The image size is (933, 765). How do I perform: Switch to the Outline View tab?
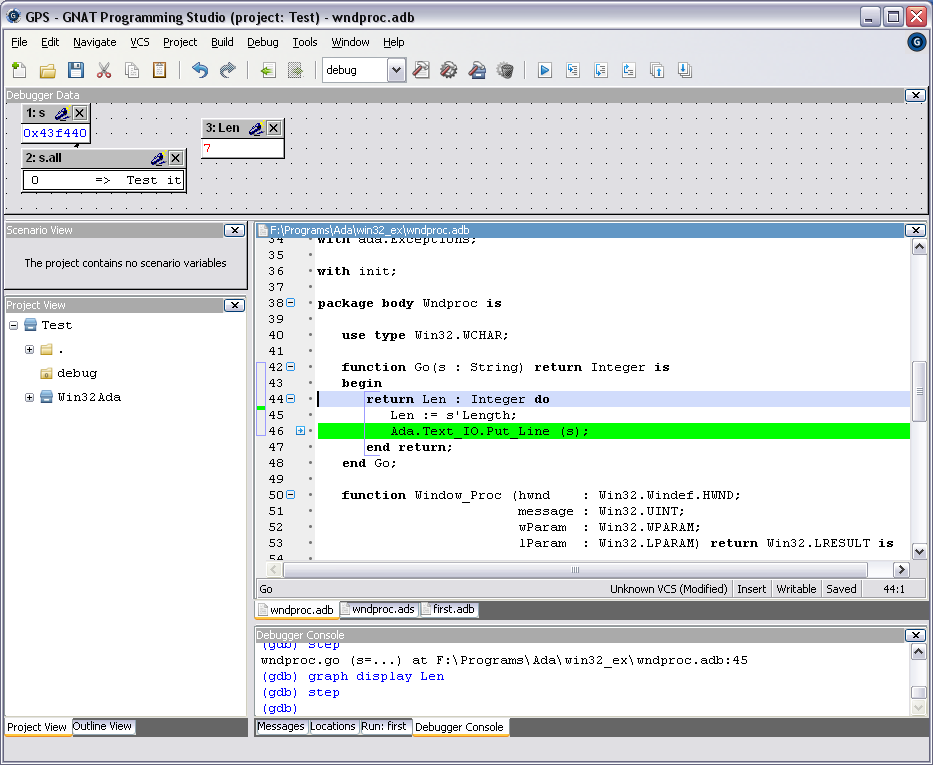click(x=102, y=727)
